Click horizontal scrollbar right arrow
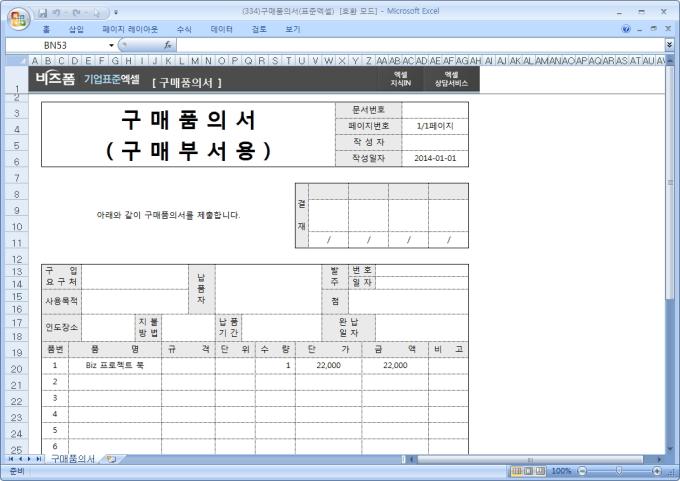 [x=659, y=459]
